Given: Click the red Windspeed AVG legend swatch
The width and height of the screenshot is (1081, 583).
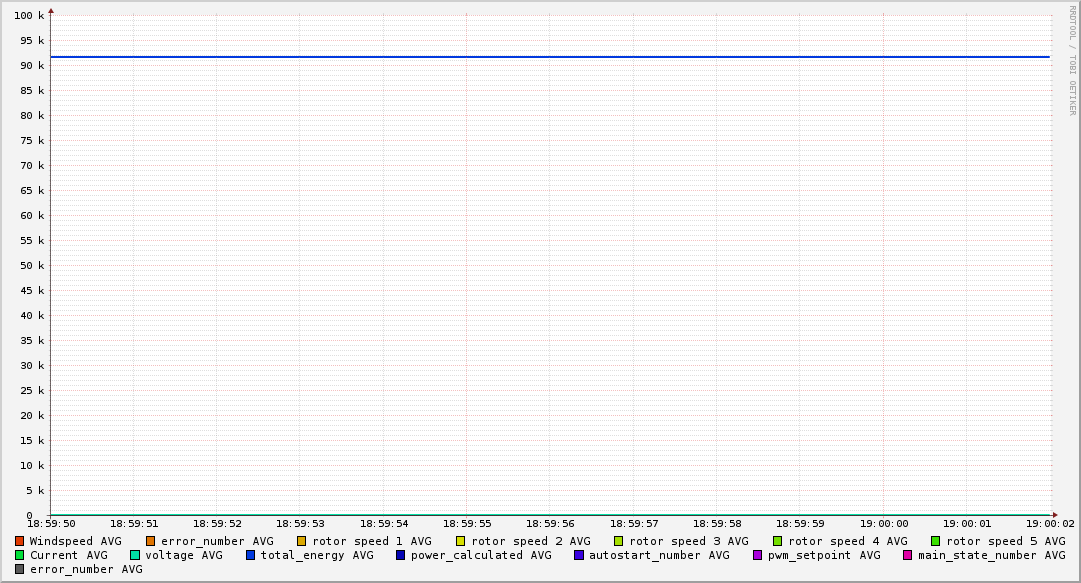Looking at the screenshot, I should (x=19, y=541).
